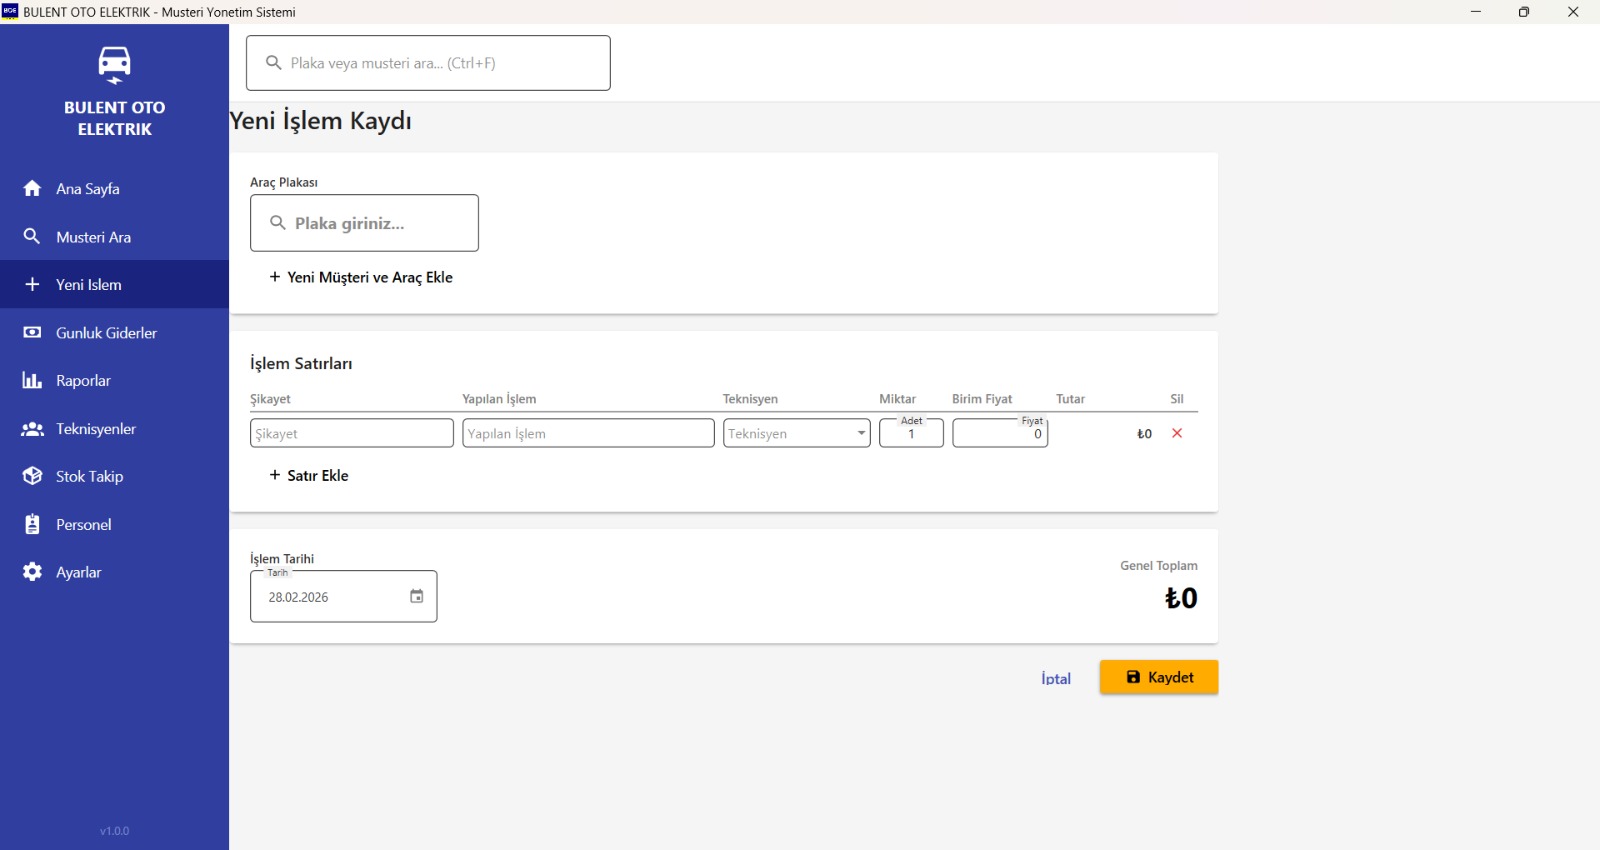This screenshot has width=1600, height=850.
Task: Click the Raporlar bar chart icon
Action: (32, 381)
